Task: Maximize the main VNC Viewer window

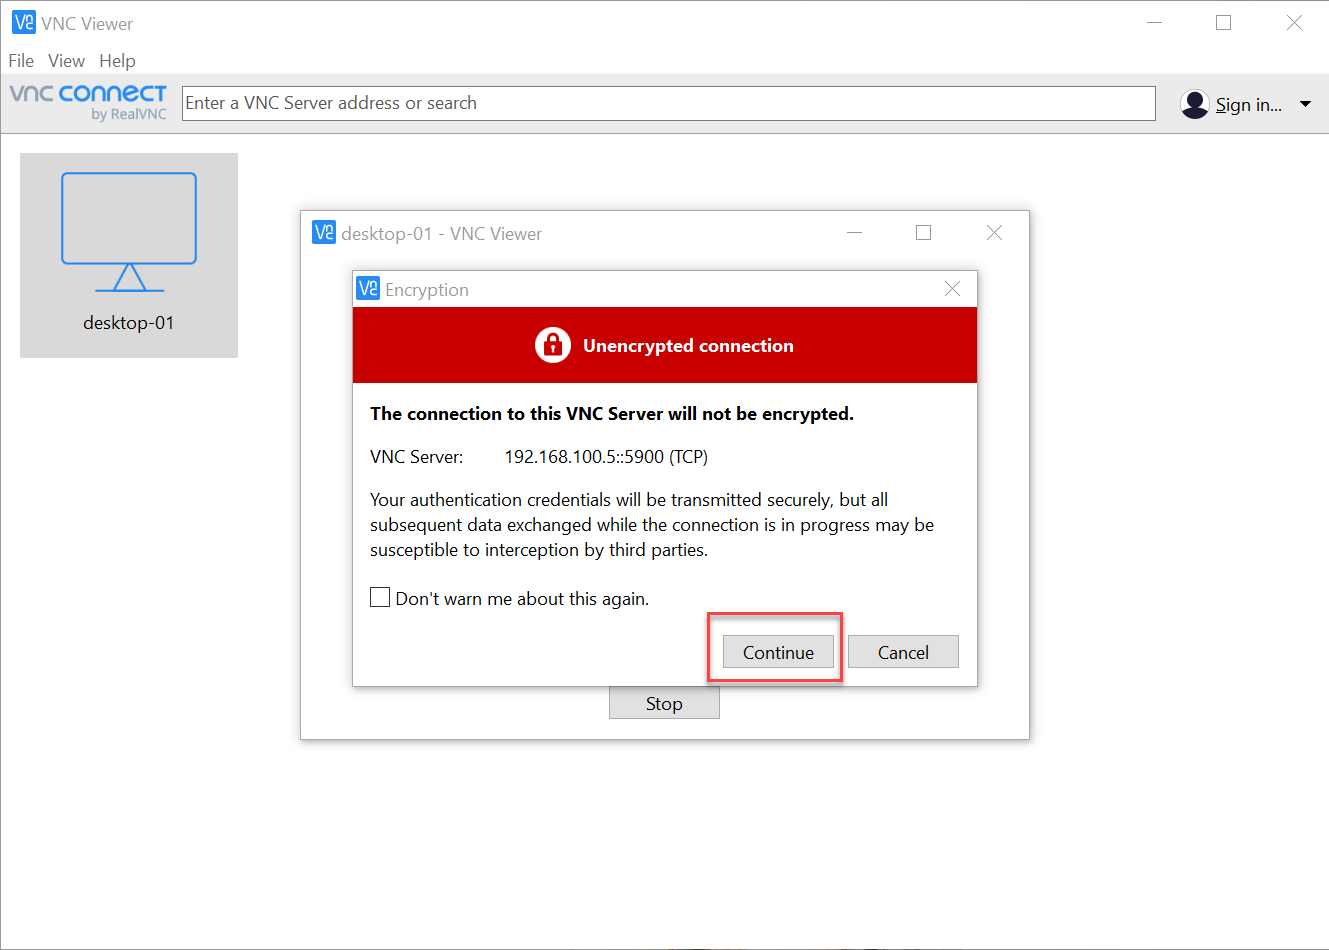Action: pos(1223,23)
